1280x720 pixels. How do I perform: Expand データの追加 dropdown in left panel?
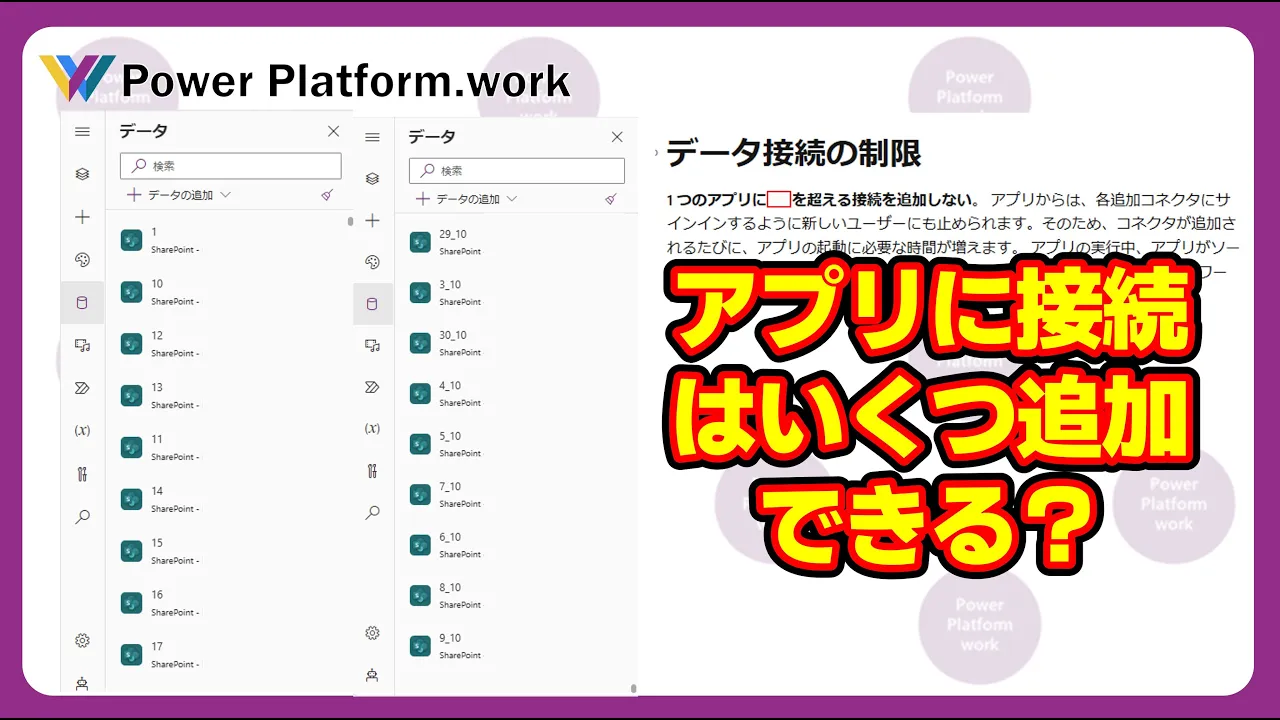[179, 195]
